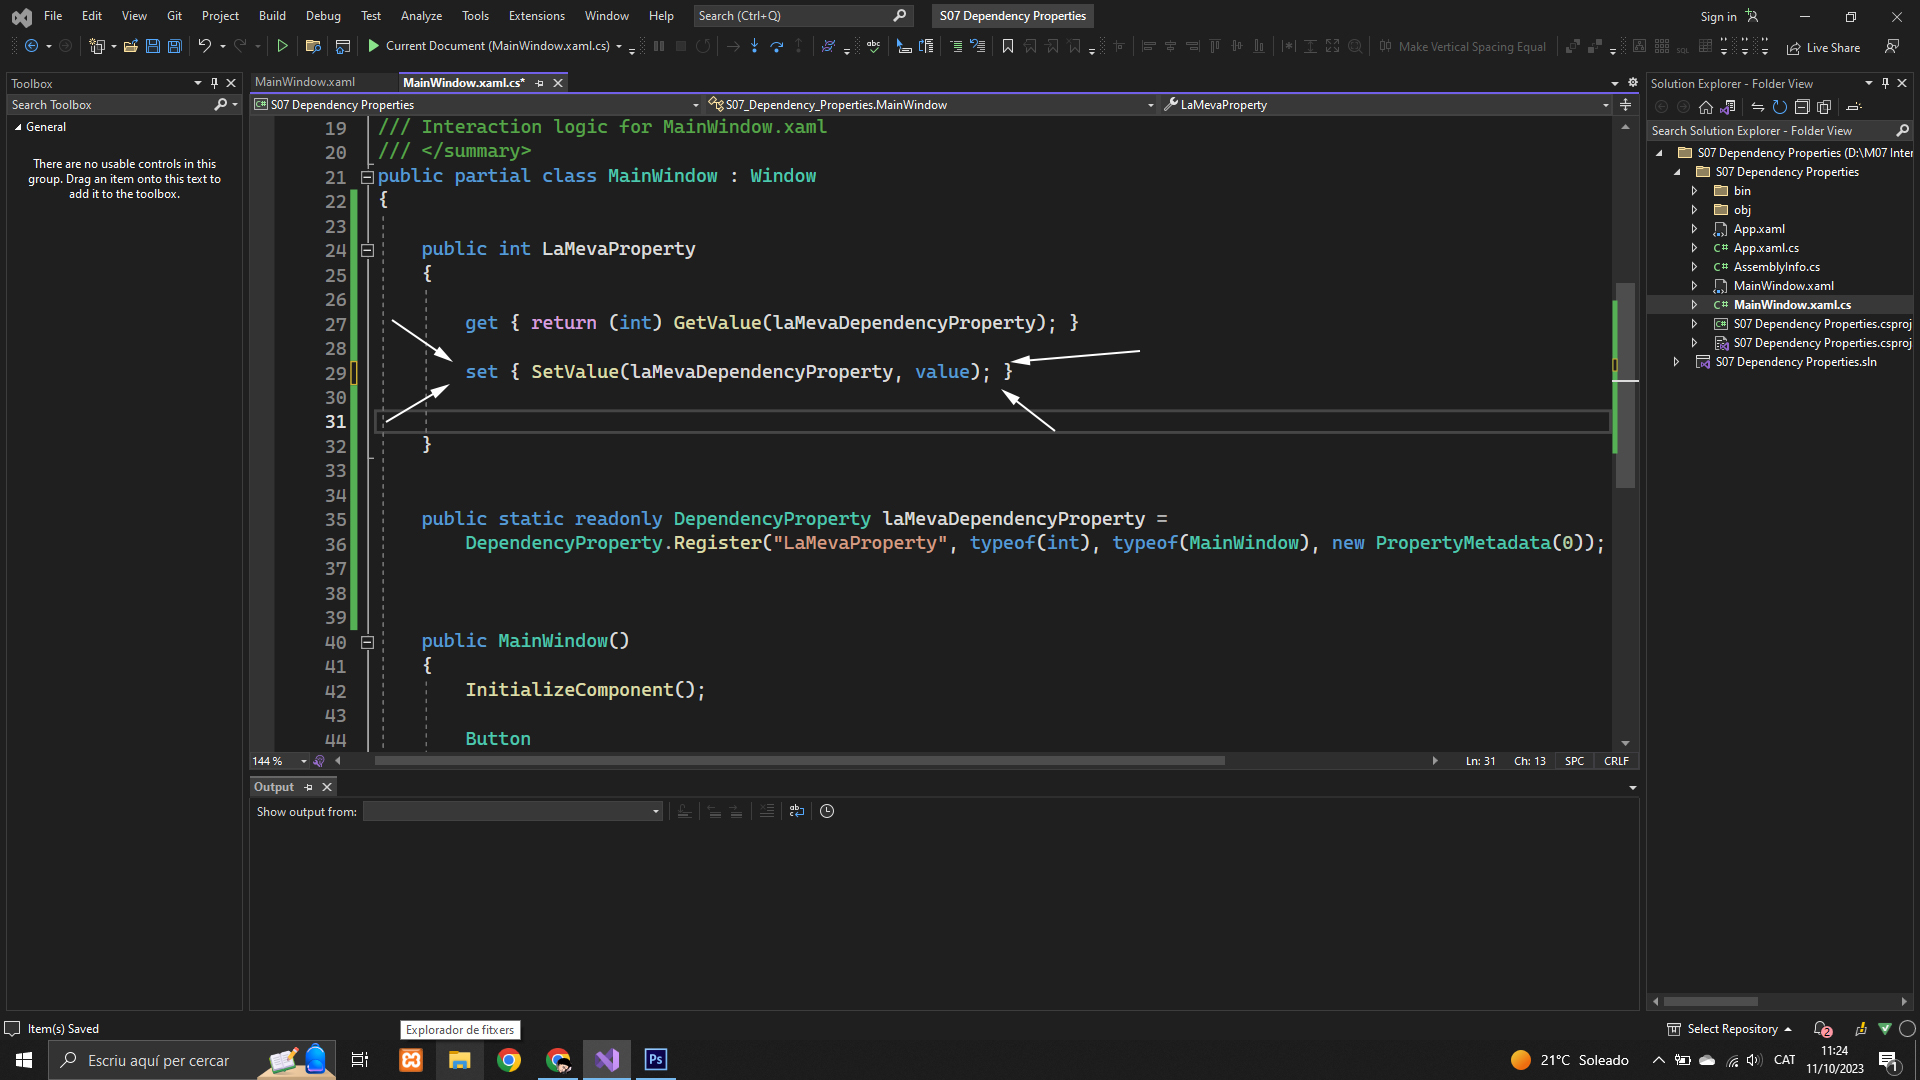Click the Refresh icon in Solution Explorer
Viewport: 1920px width, 1080px height.
(1780, 107)
